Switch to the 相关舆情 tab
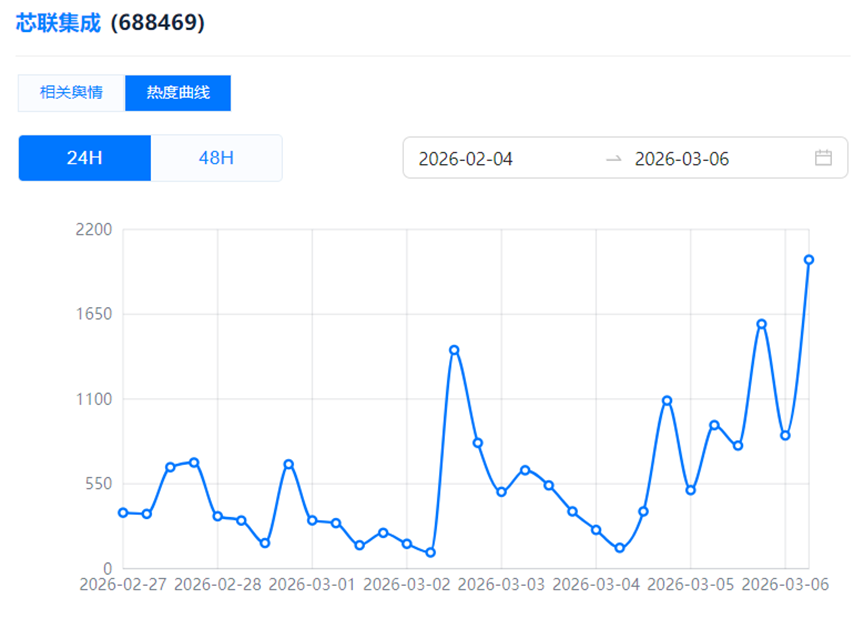This screenshot has width=864, height=619. click(71, 93)
